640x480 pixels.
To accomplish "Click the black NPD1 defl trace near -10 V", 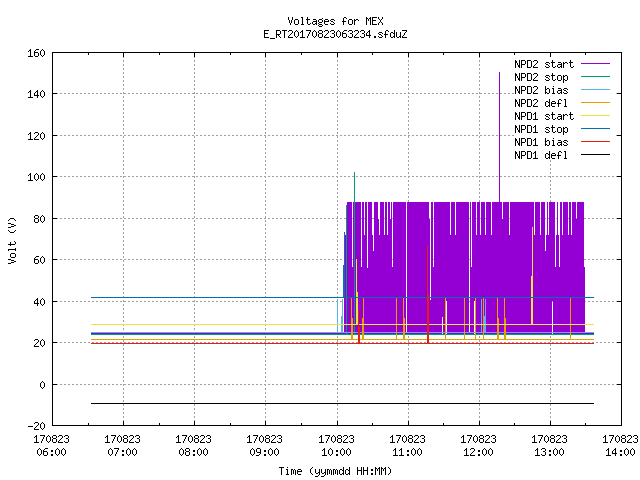I will click(x=342, y=404).
